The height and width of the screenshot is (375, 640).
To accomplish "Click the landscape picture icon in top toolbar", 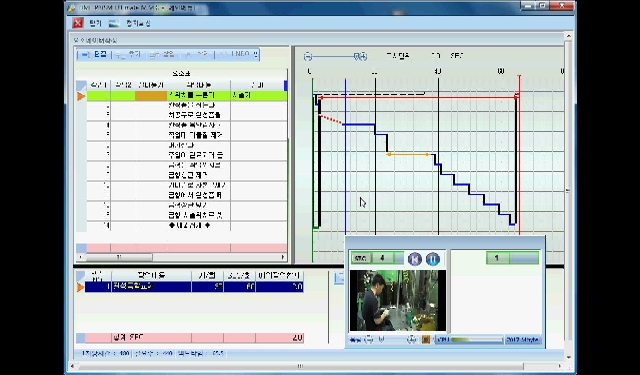I will 114,23.
